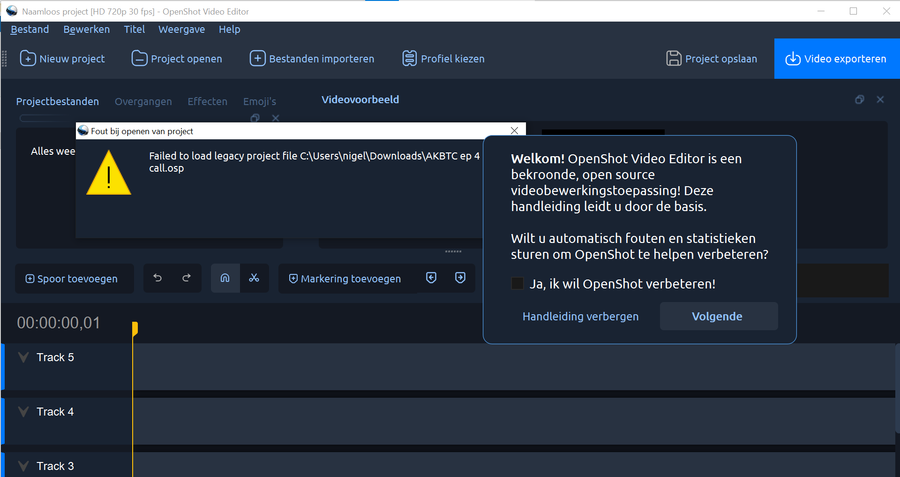
Task: Close the Projectbestanden panel
Action: click(x=276, y=118)
